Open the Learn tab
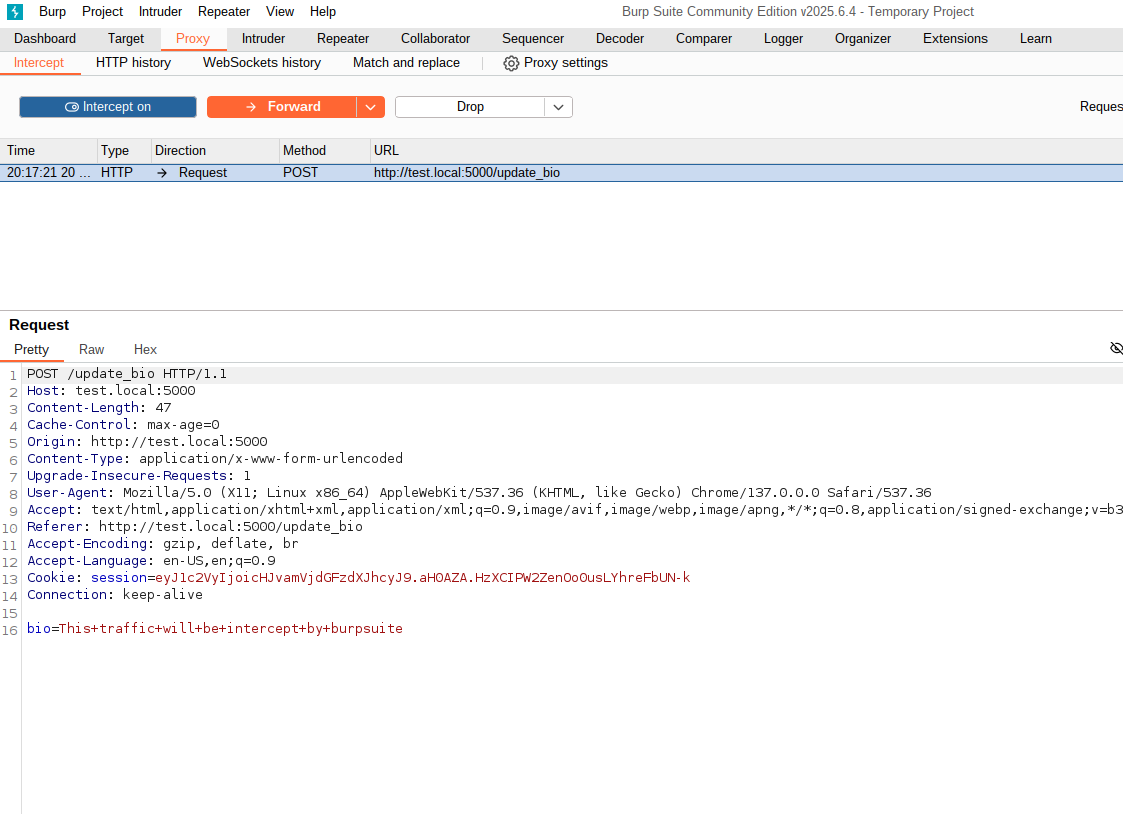 point(1036,39)
